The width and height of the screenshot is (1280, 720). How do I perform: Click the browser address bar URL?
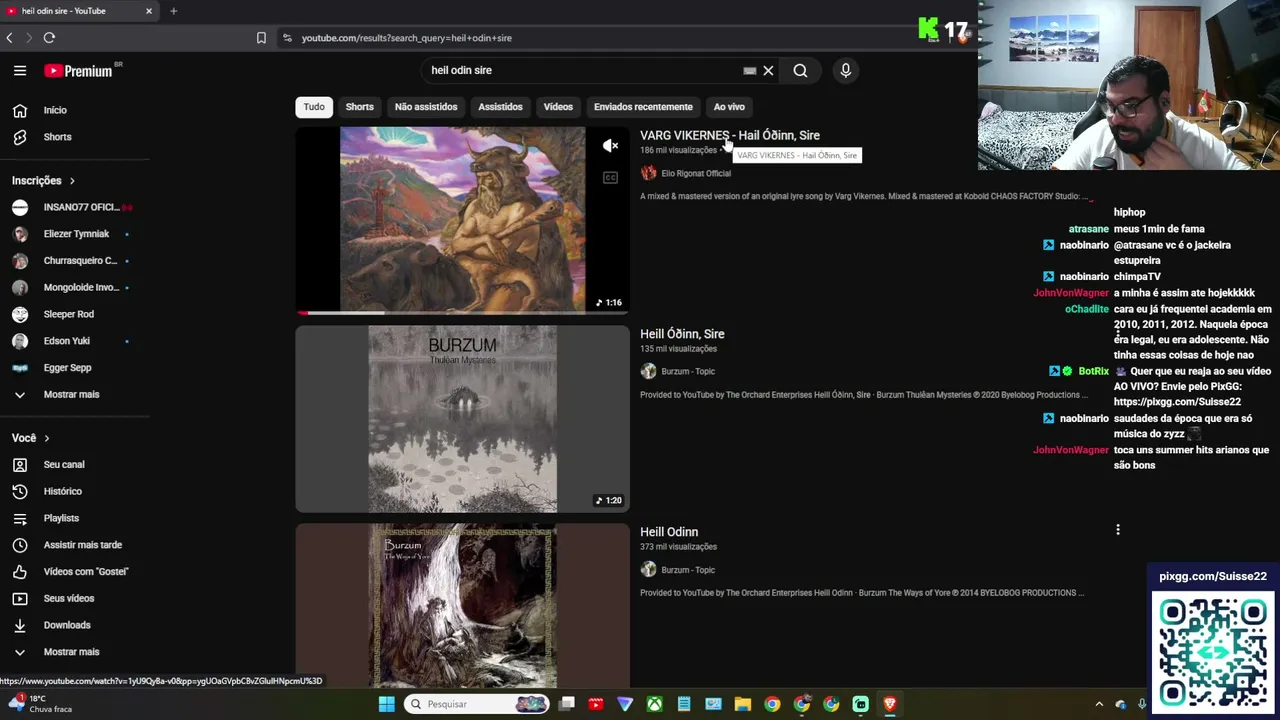coord(407,38)
